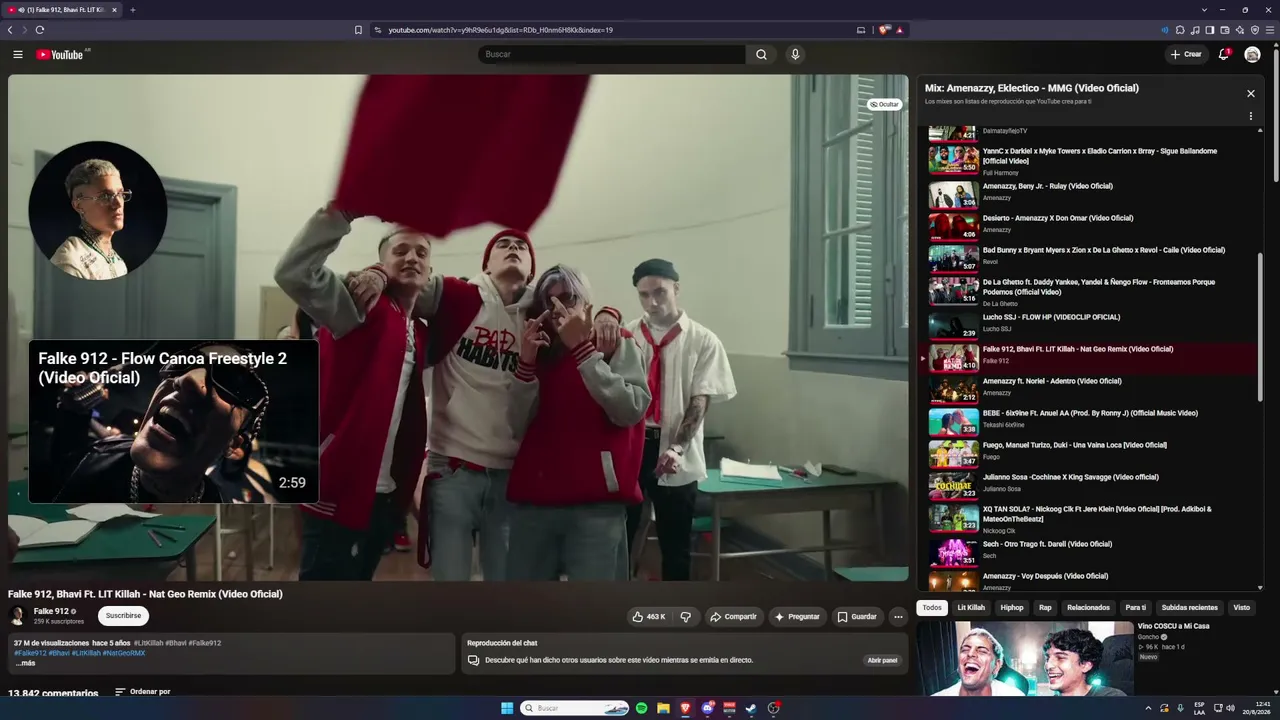Open the Vino COSCU a Mi Casa recommended video
Screen dimensions: 1280x720
click(1088, 659)
